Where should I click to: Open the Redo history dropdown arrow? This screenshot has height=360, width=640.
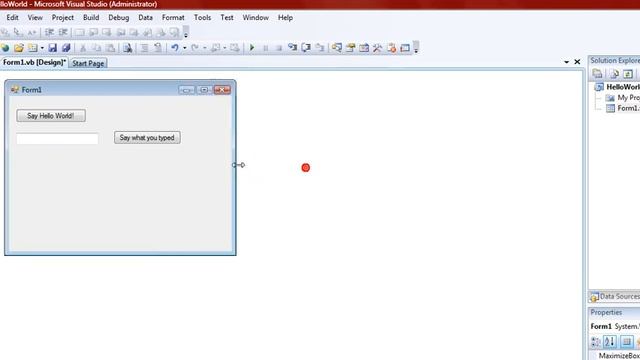pos(204,48)
